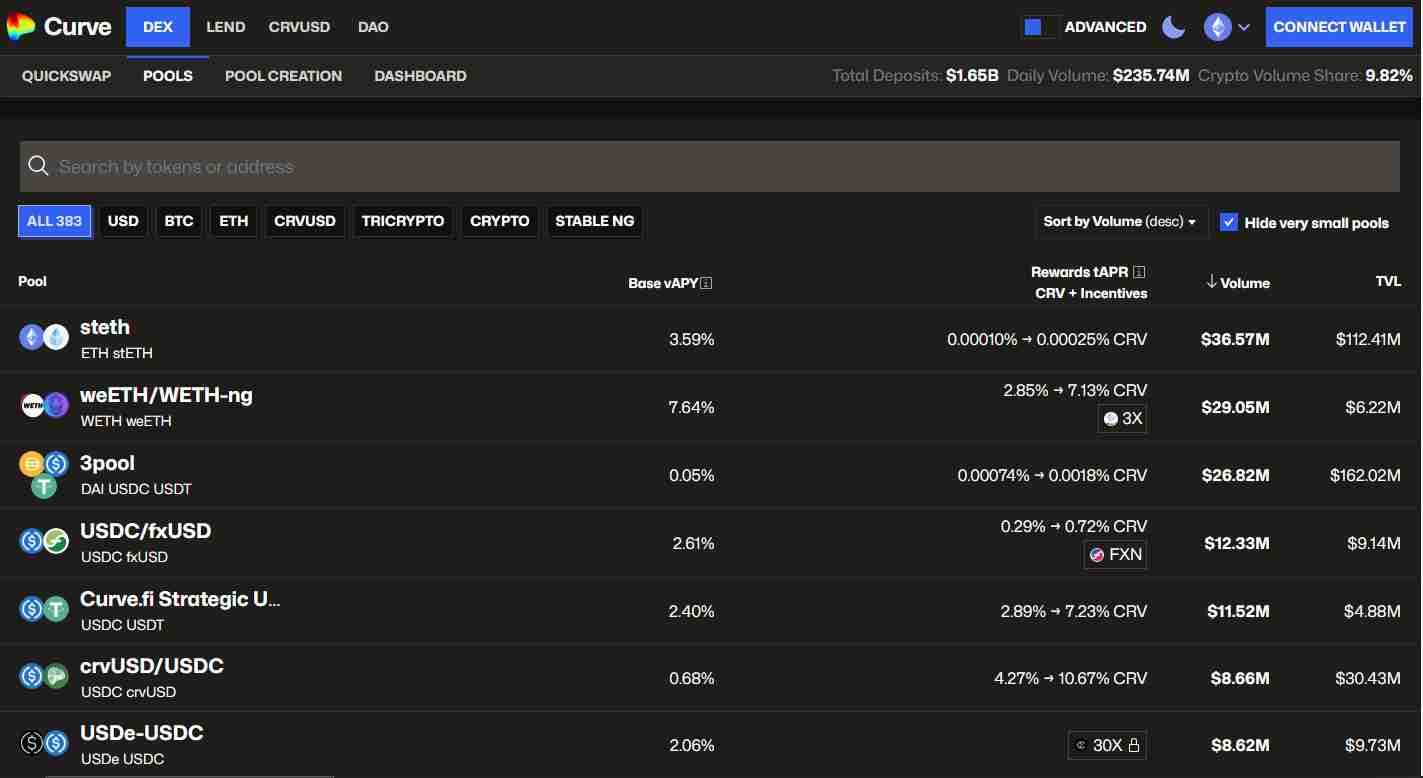Click the FXN incentive badge
The height and width of the screenshot is (778, 1423).
point(1115,554)
